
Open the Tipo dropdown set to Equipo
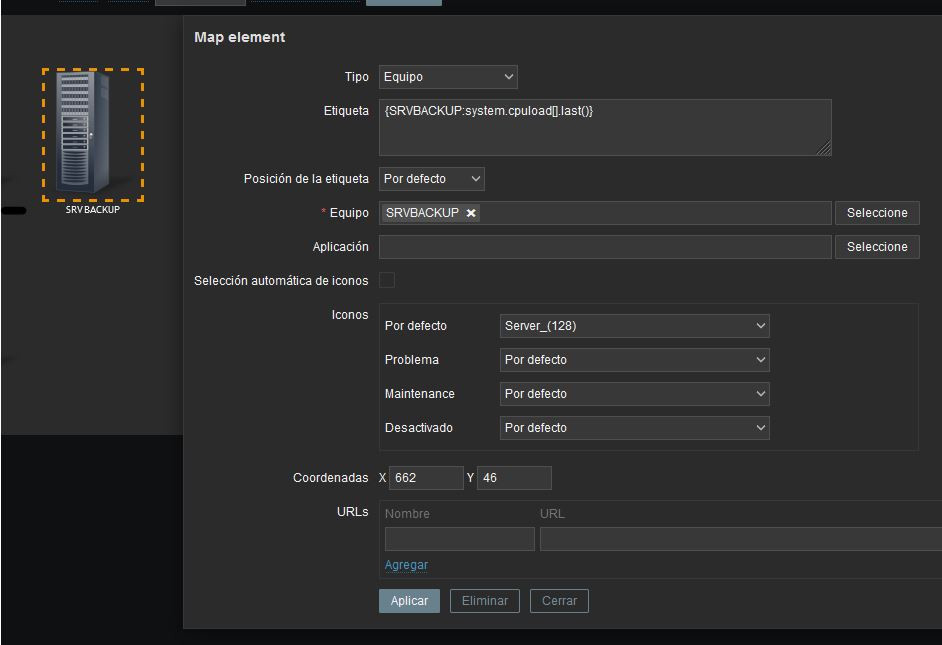tap(448, 77)
